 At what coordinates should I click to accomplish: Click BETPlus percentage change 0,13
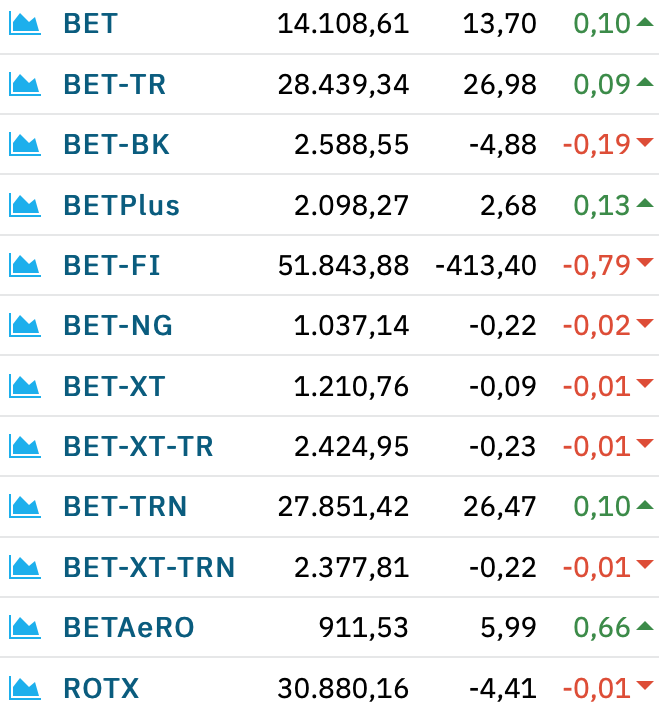click(x=601, y=206)
